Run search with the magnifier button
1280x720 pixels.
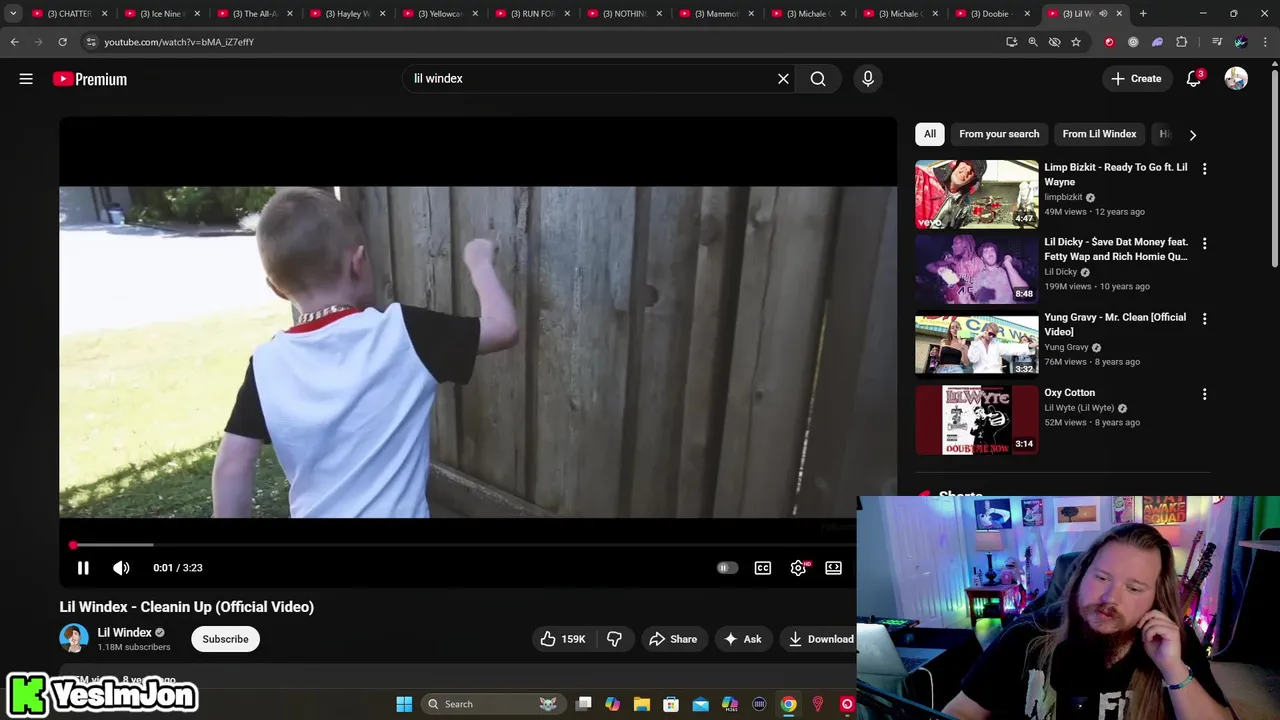(818, 79)
